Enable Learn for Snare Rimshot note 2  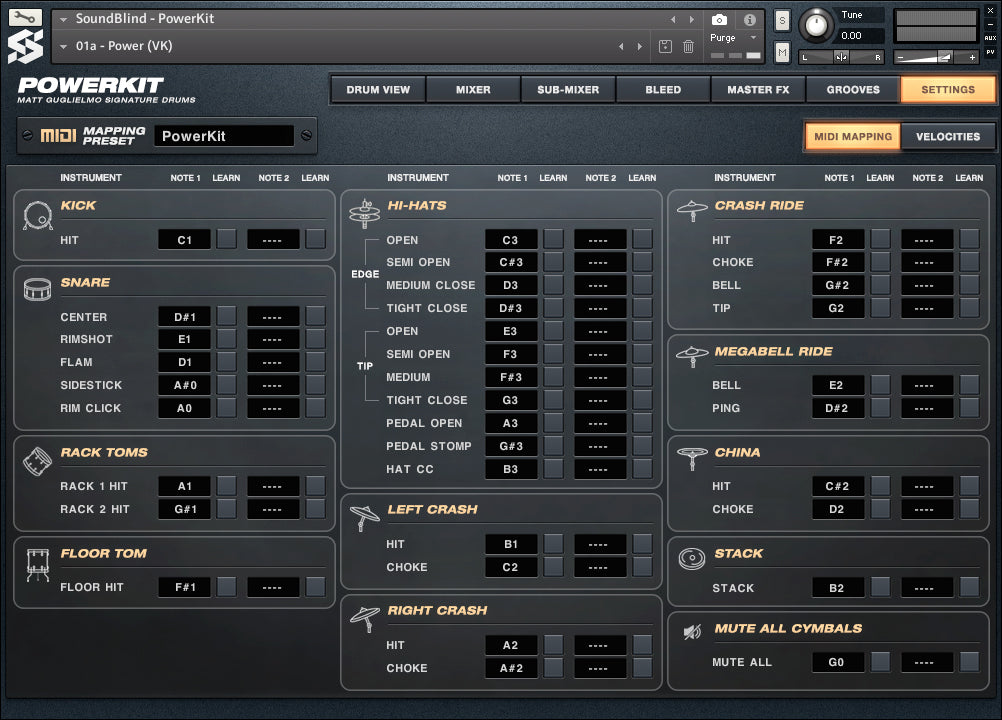pos(315,339)
